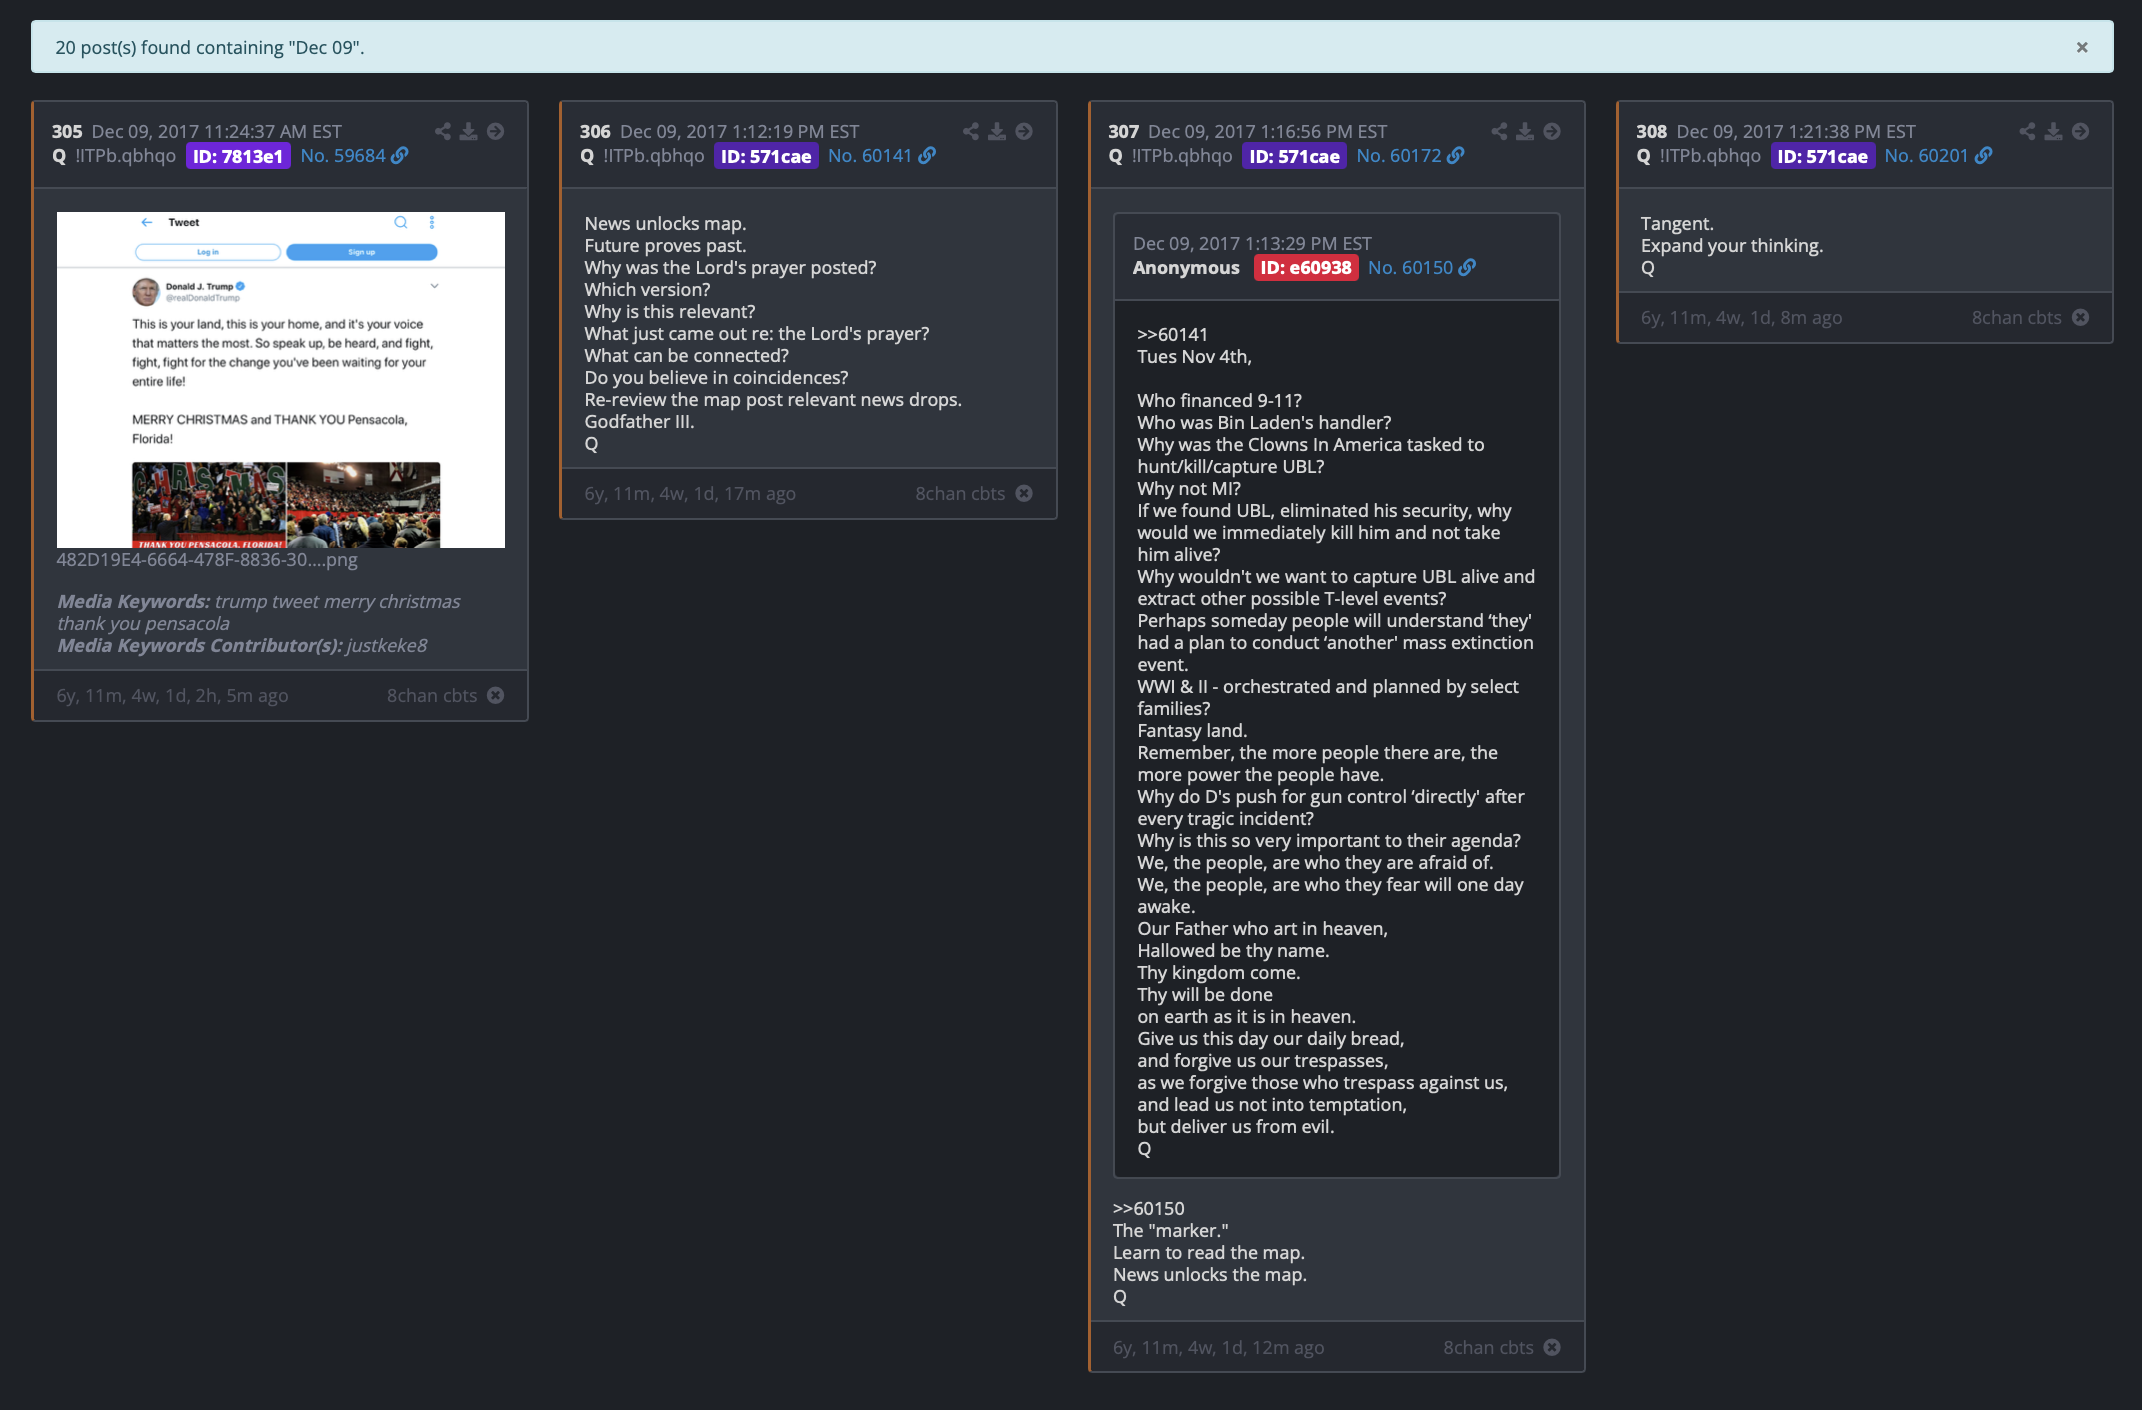Screen dimensions: 2142x1410
Task: Click the x icon next to 8chan cbts on post 306
Action: 1024,493
